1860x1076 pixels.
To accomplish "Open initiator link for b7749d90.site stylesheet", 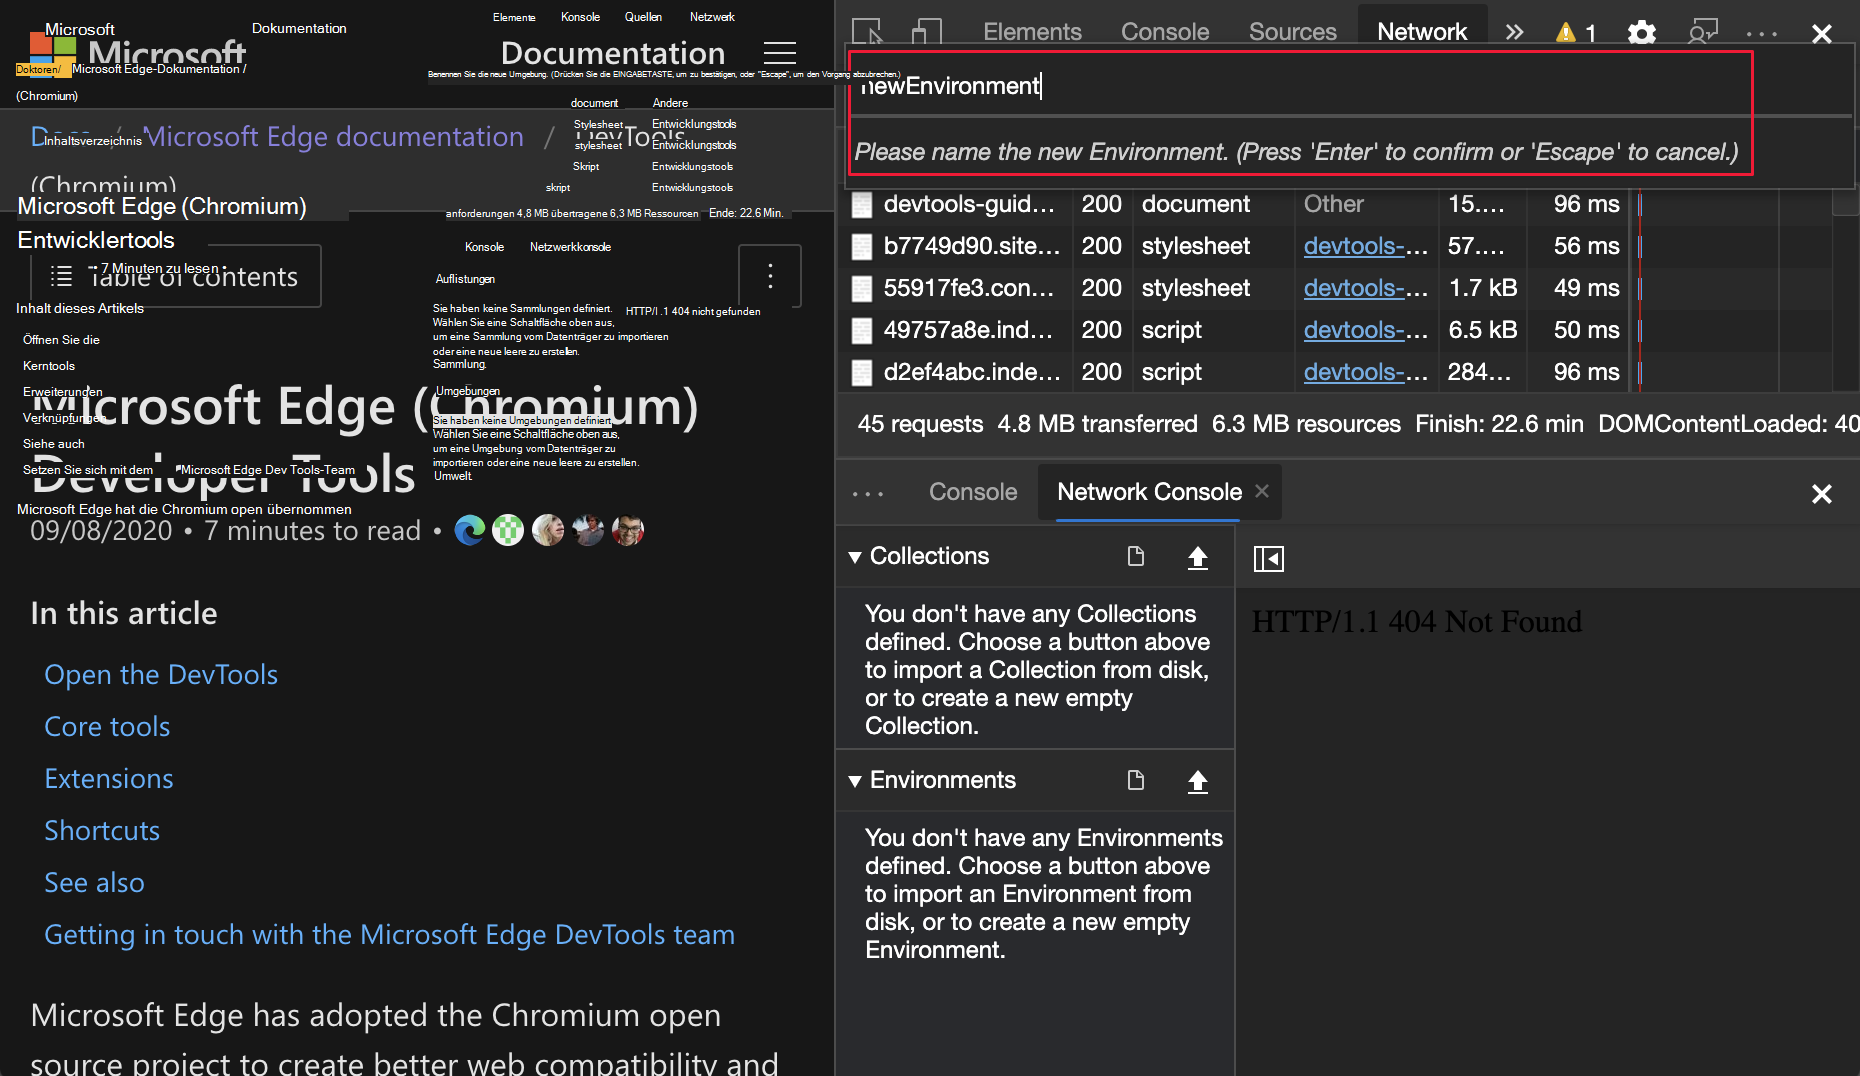I will (x=1366, y=246).
